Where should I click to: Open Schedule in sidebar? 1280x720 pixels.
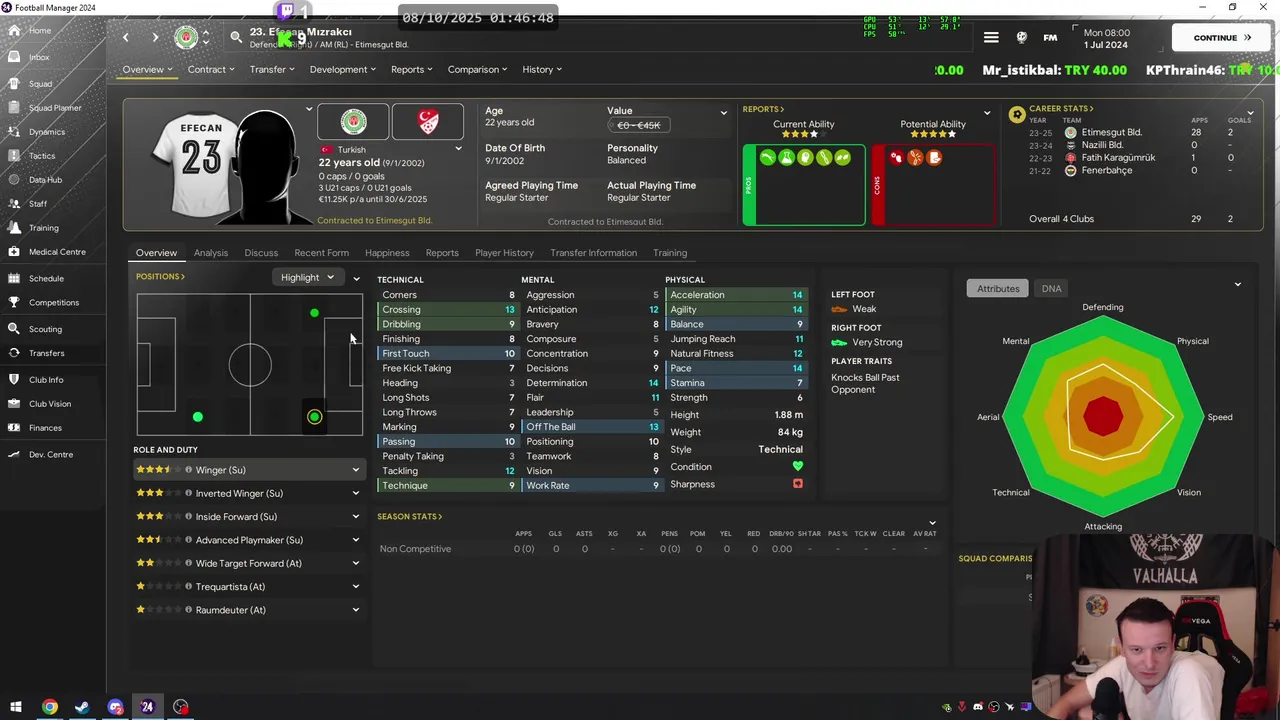pos(46,279)
